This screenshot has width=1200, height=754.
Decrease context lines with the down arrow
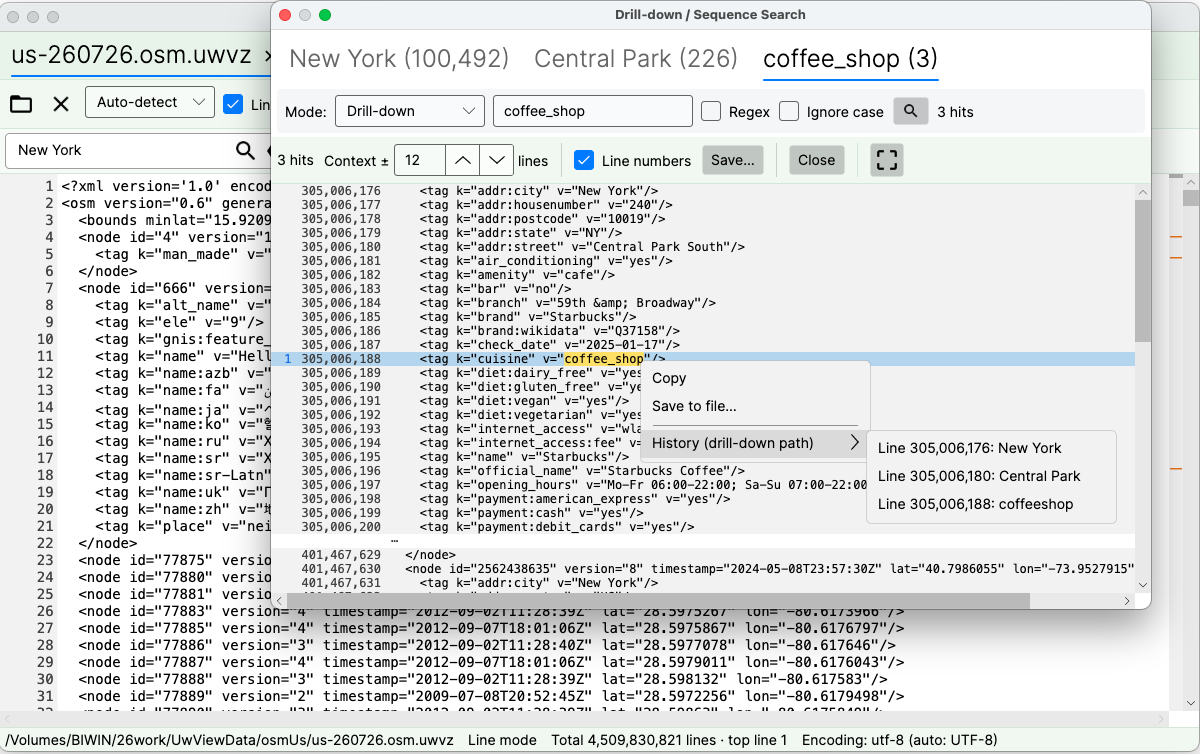tap(496, 160)
